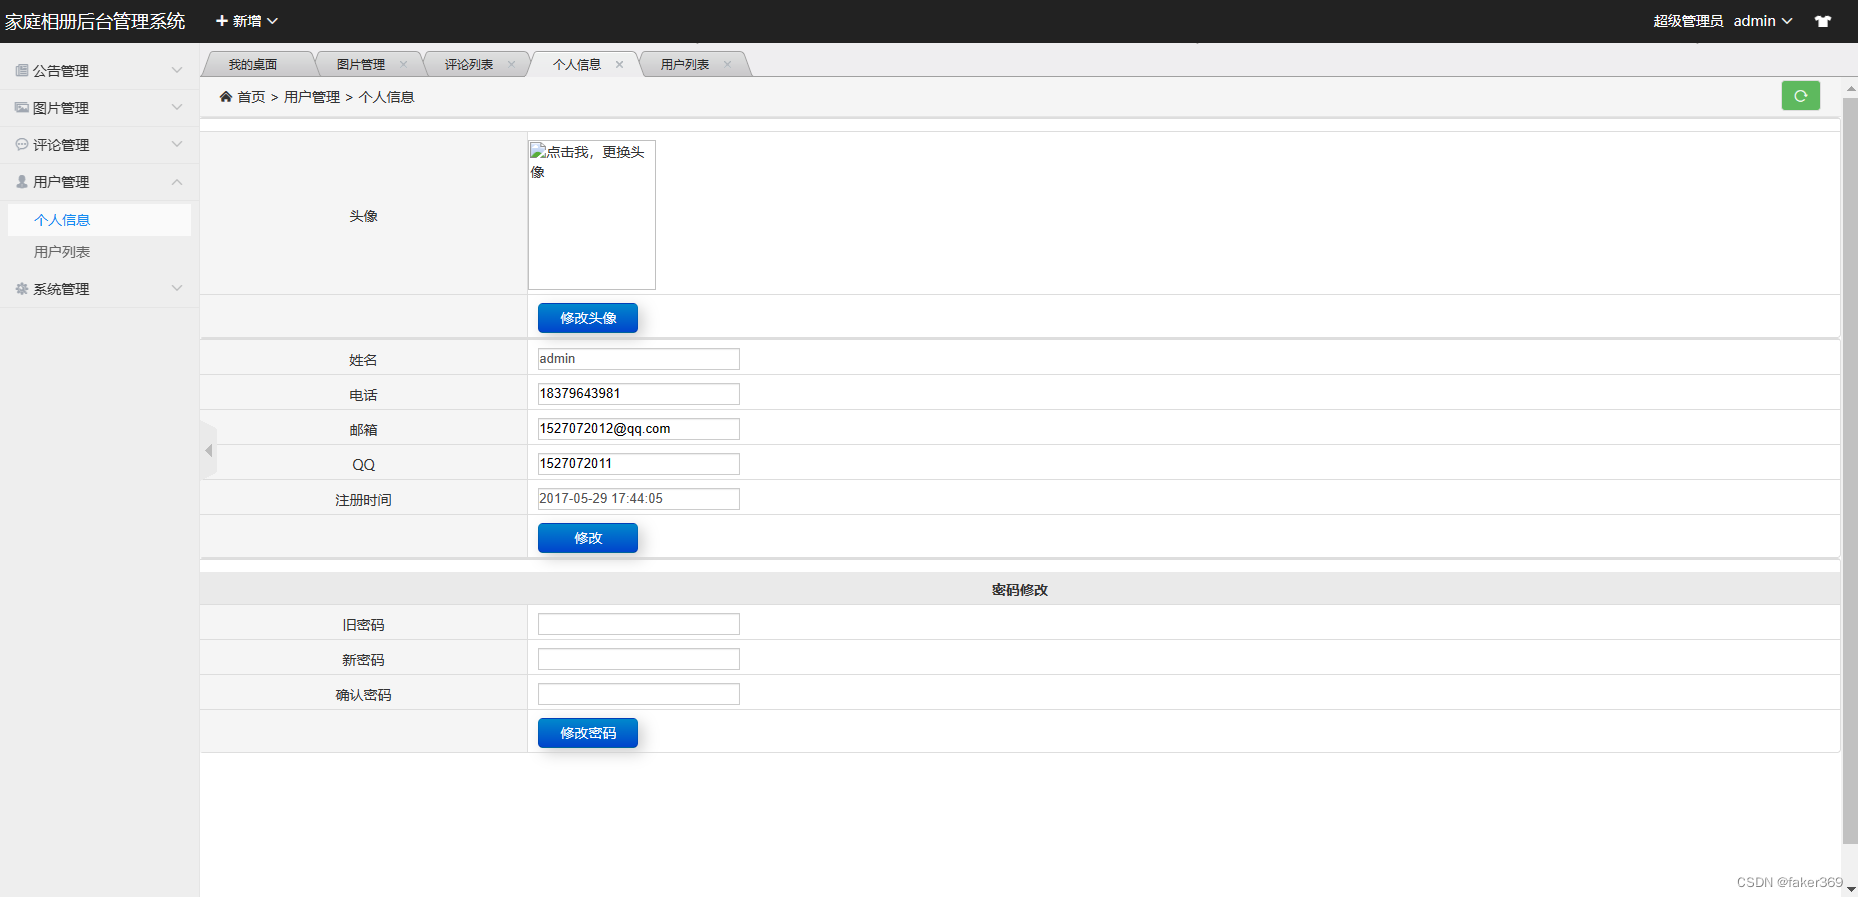Click the avatar image placeholder
This screenshot has height=897, width=1858.
(x=592, y=215)
